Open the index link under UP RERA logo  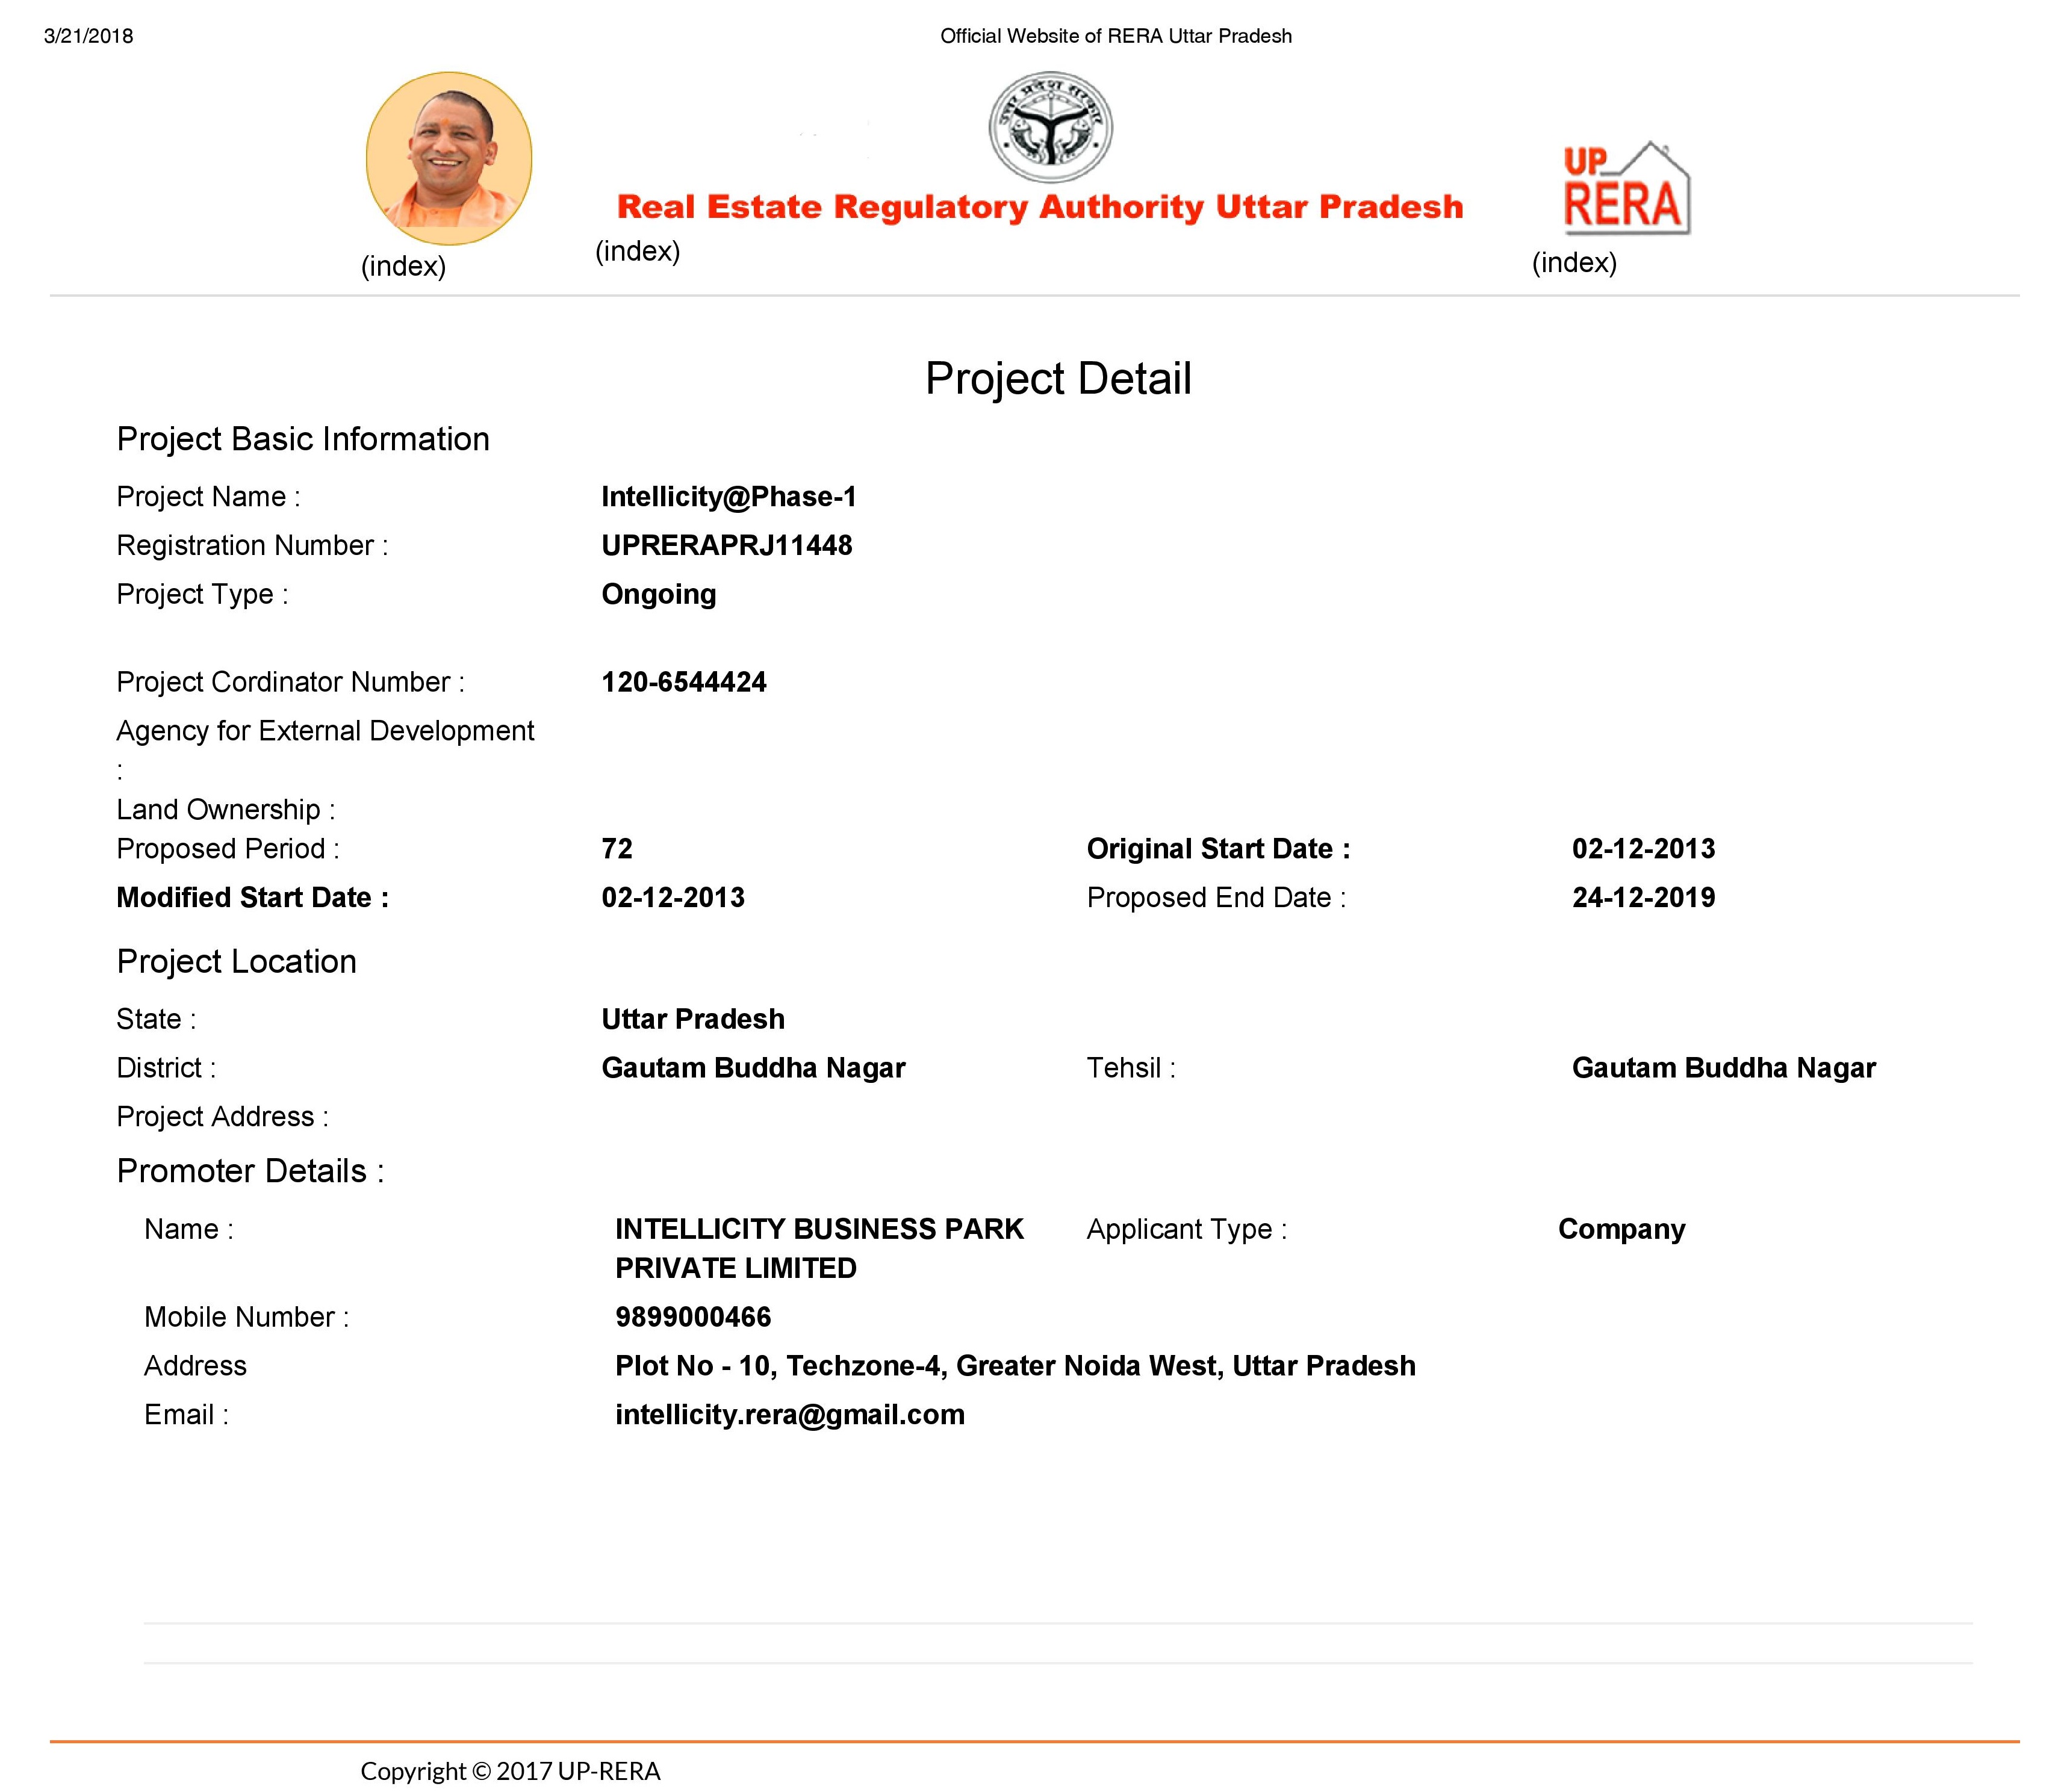tap(1574, 263)
